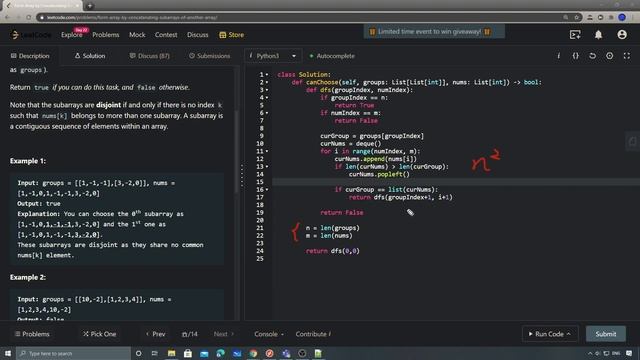Image resolution: width=640 pixels, height=360 pixels.
Task: Open the Mail app from the taskbar
Action: tap(204, 353)
